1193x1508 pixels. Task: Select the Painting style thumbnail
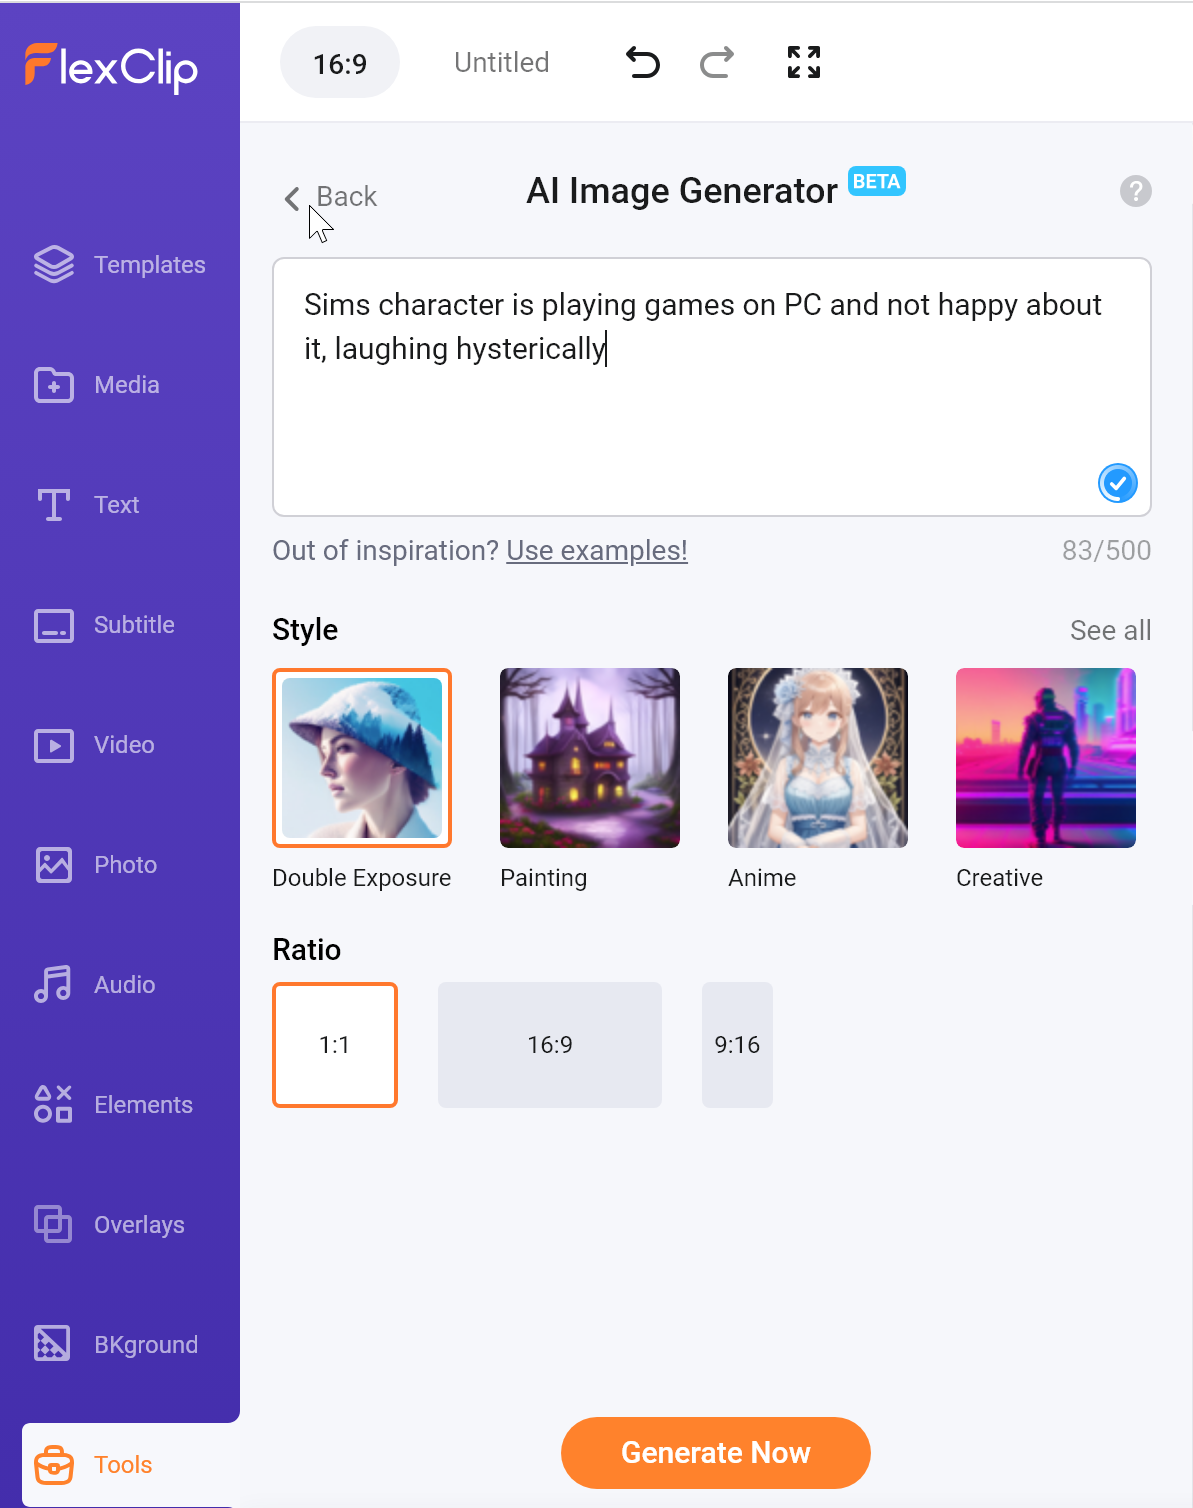click(590, 758)
